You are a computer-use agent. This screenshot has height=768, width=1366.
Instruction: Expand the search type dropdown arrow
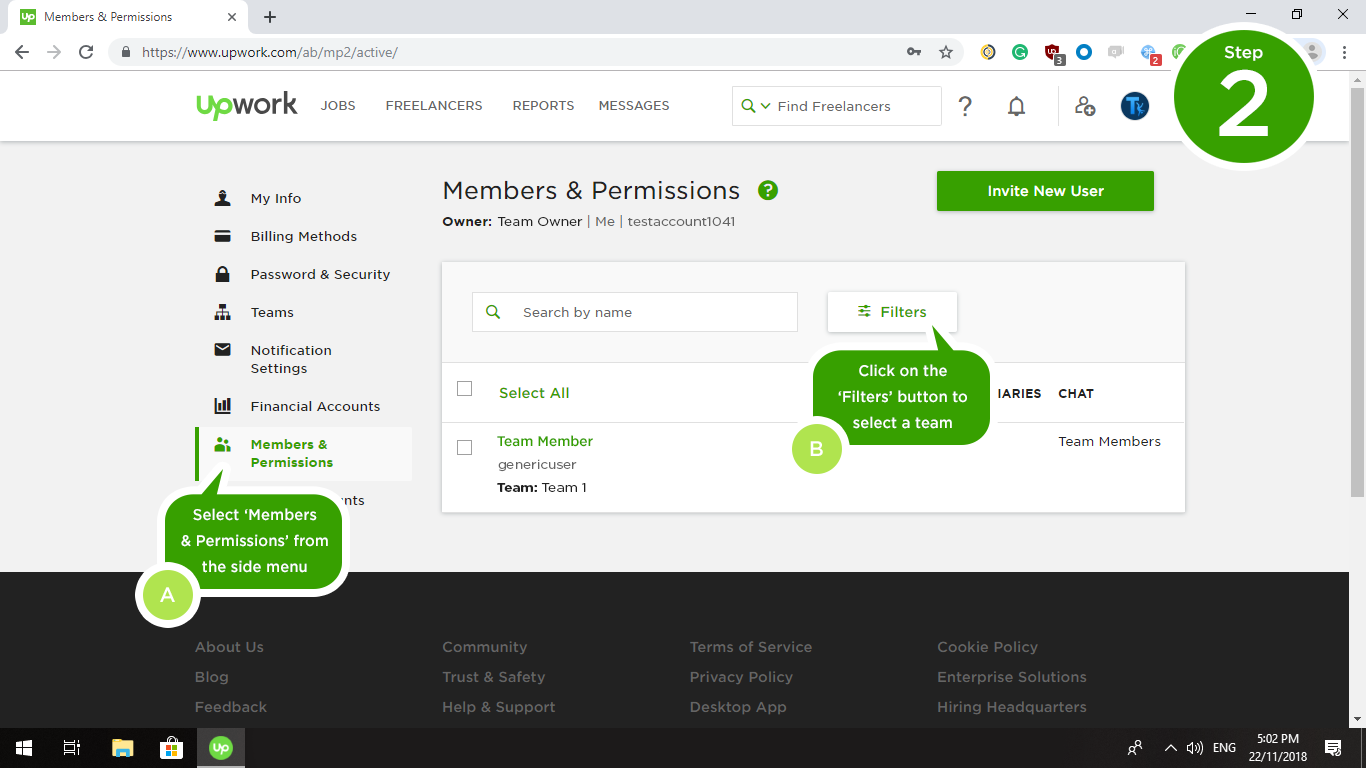coord(765,106)
